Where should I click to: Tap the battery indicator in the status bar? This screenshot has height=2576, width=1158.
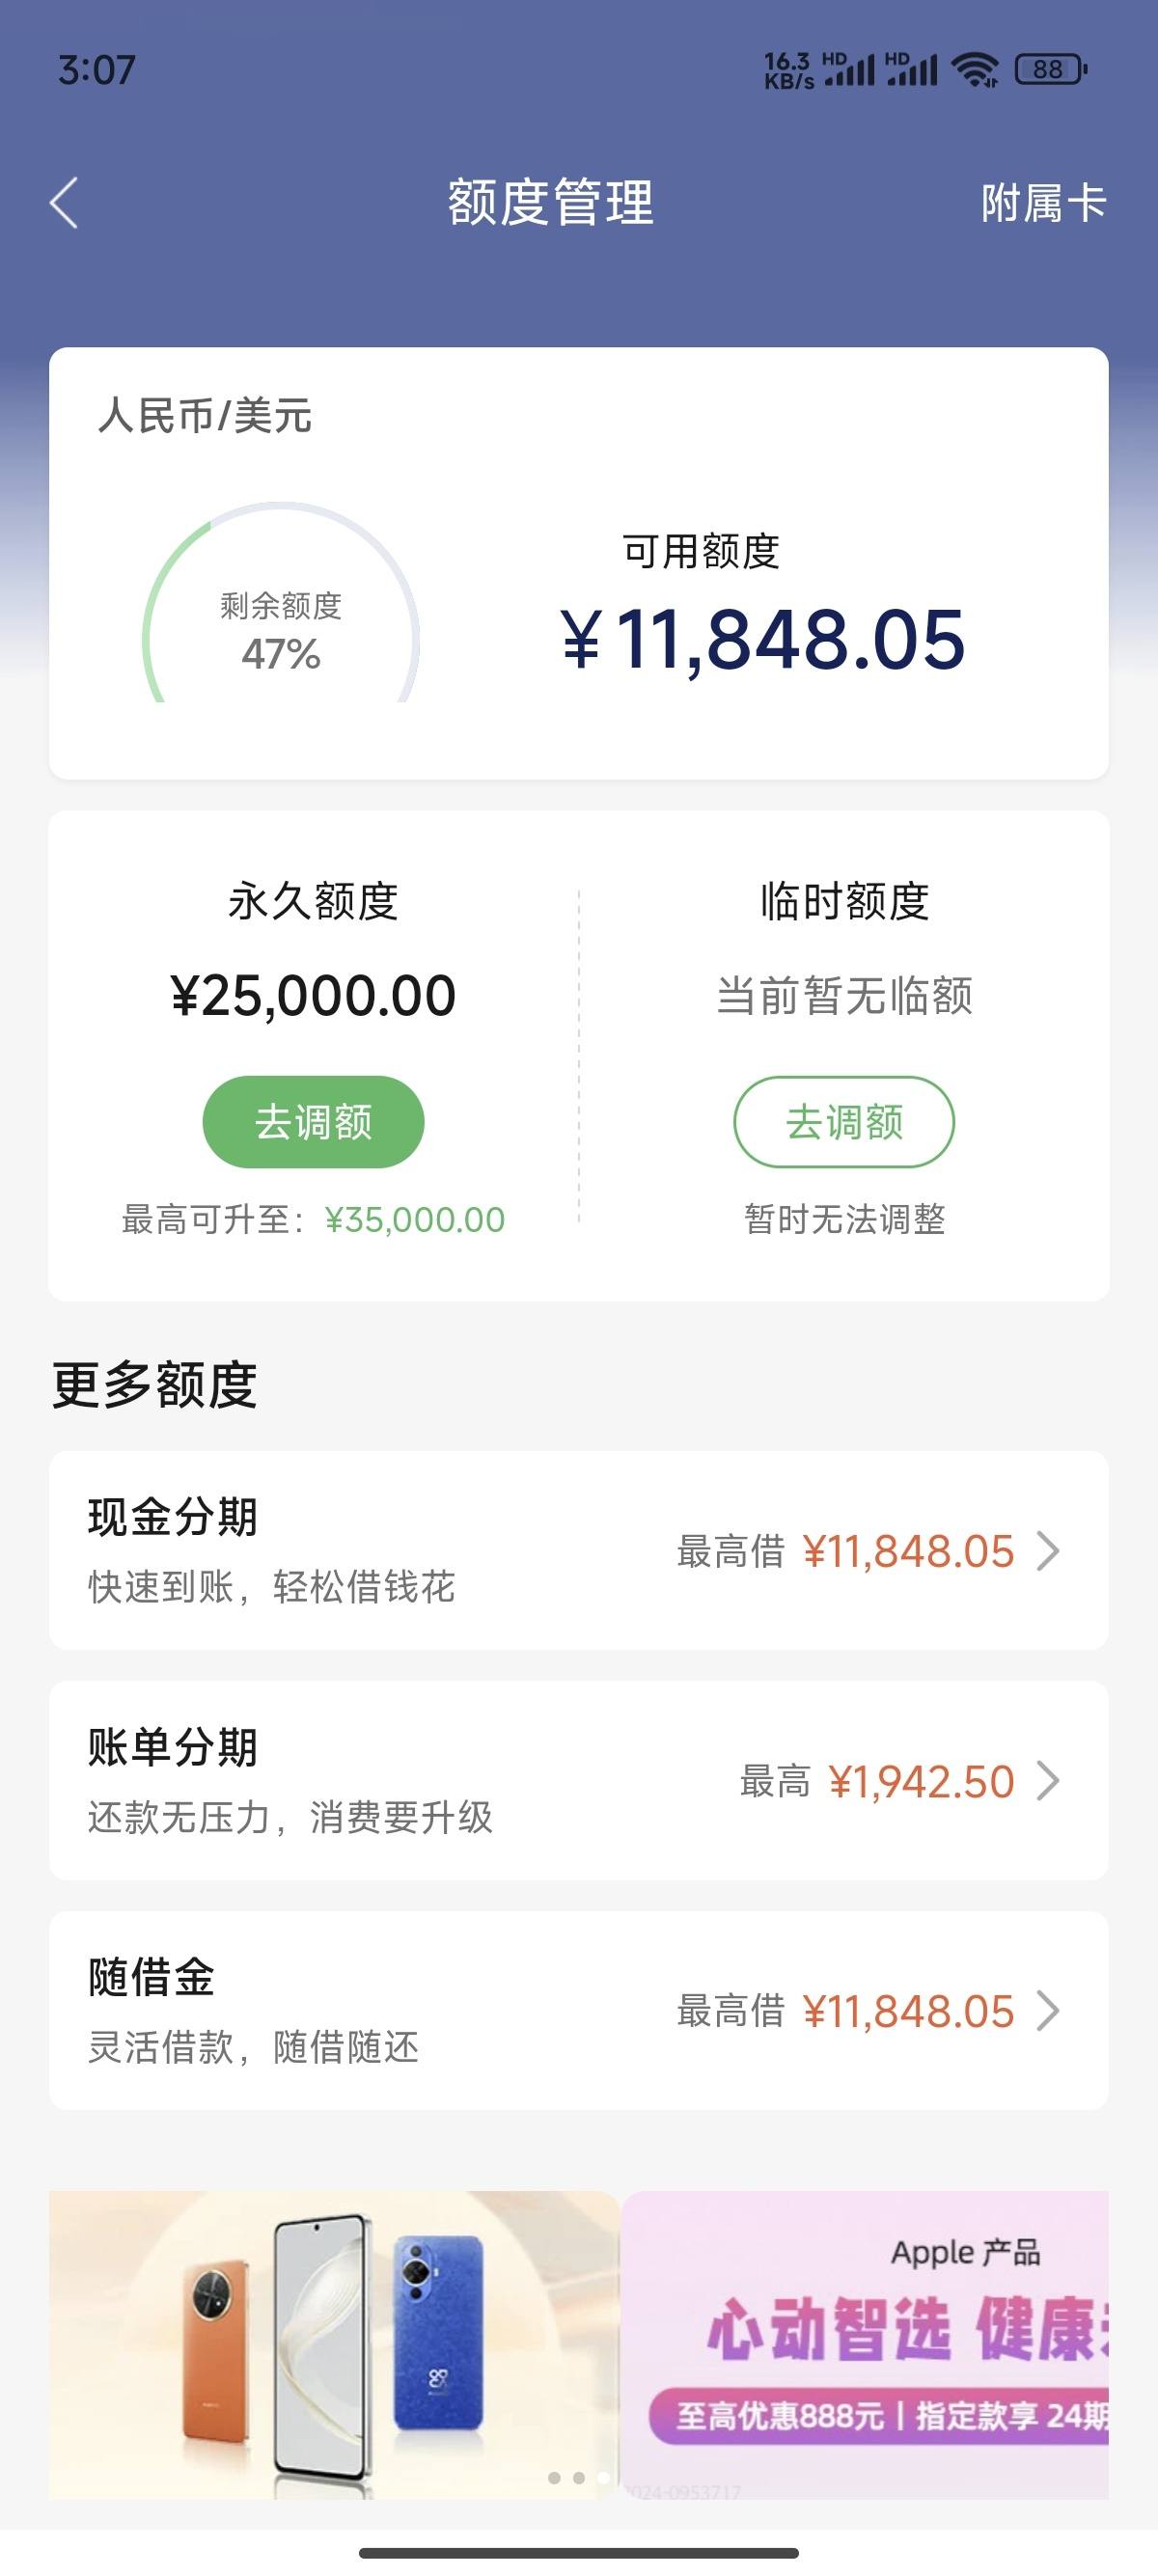1051,69
